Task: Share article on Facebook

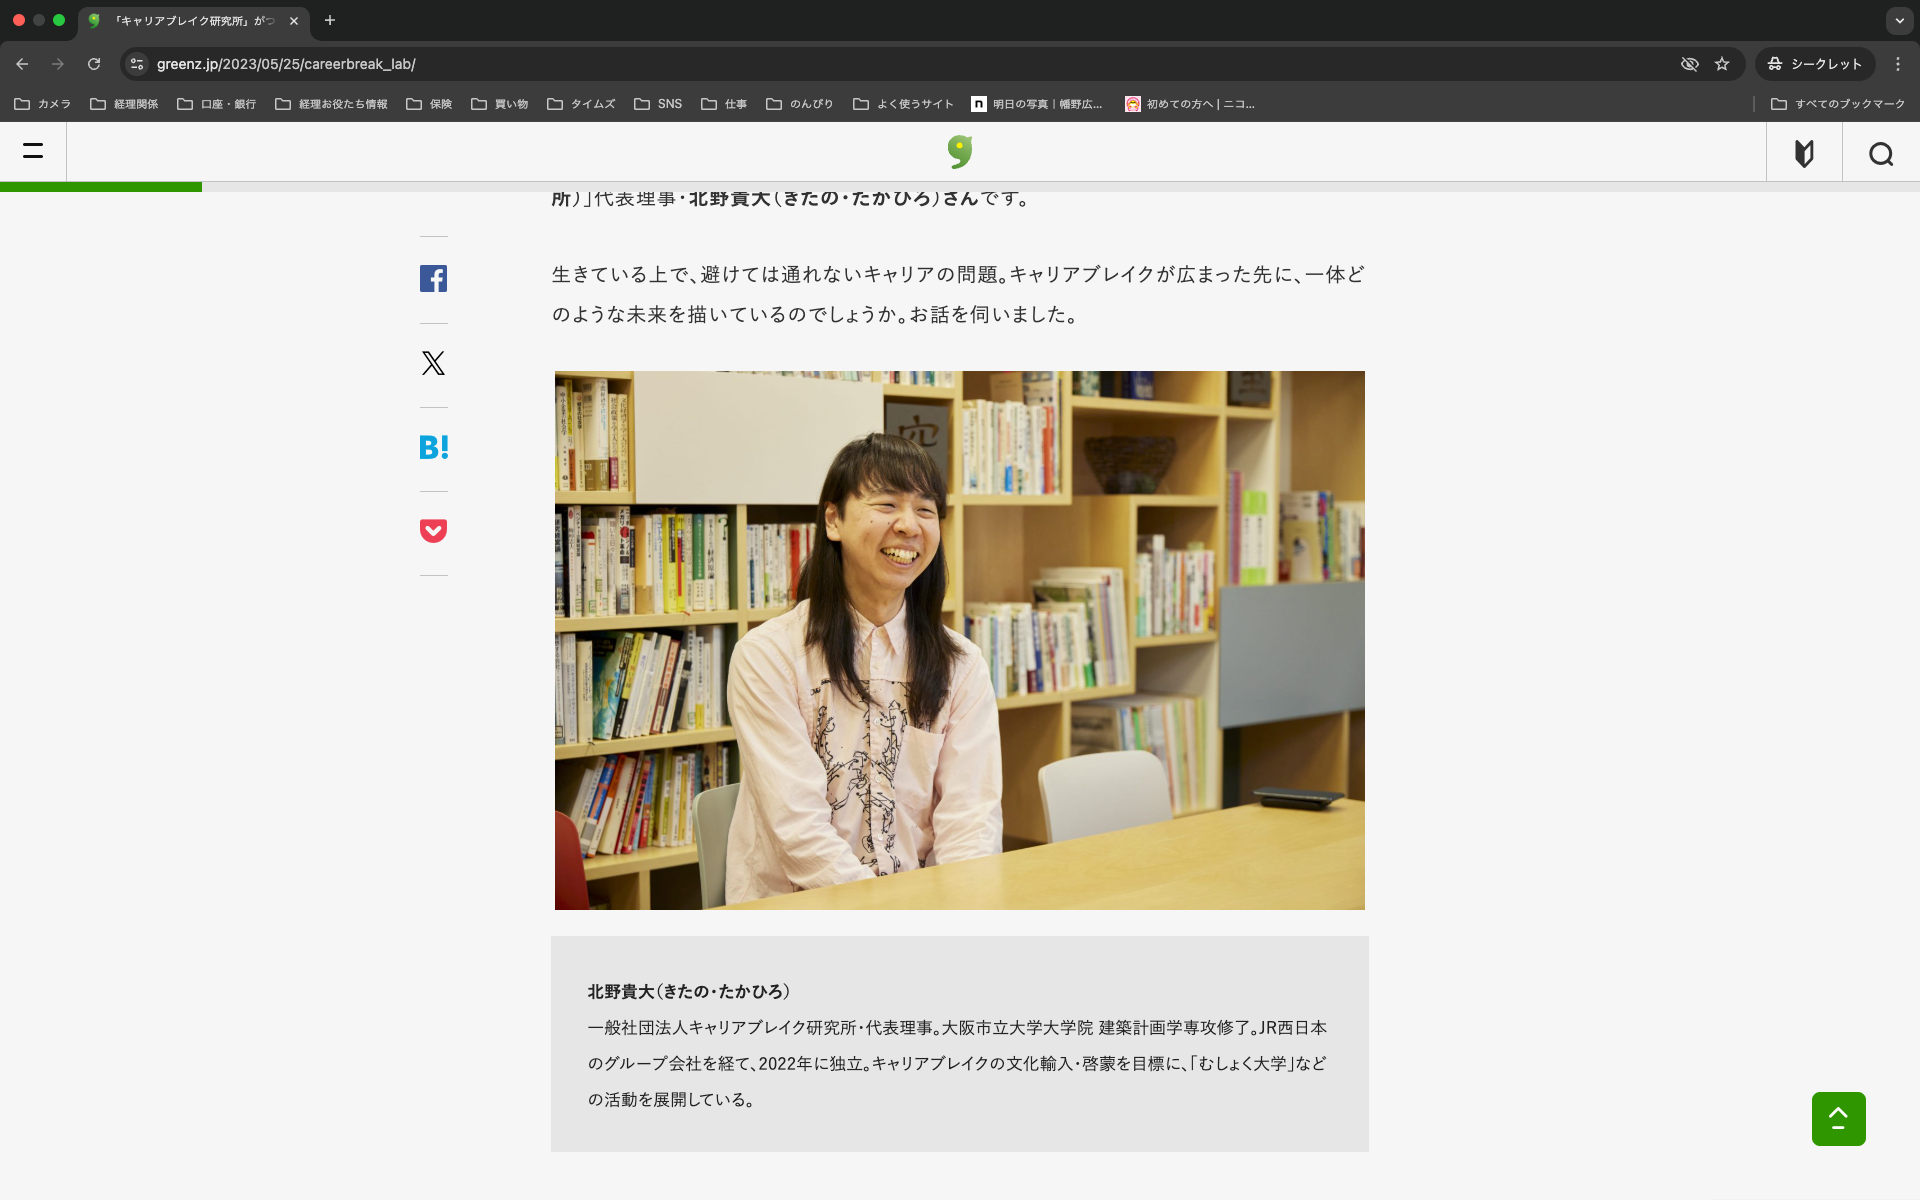Action: pyautogui.click(x=433, y=279)
